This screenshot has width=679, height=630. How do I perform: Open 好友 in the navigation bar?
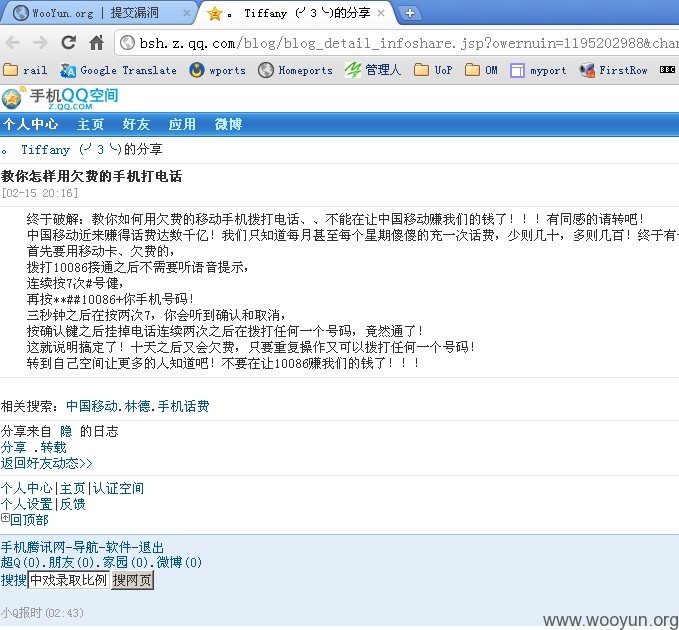tap(136, 125)
